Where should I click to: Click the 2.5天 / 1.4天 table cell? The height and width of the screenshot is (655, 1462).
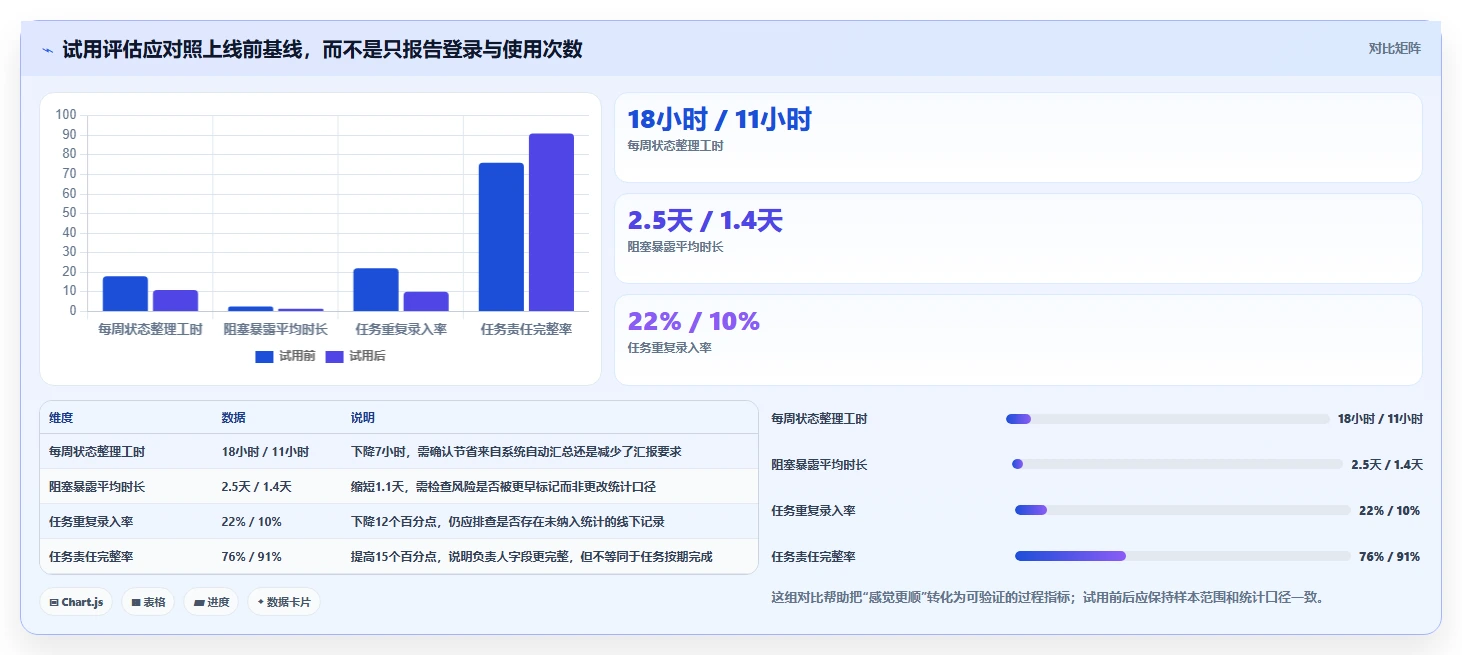tap(257, 487)
